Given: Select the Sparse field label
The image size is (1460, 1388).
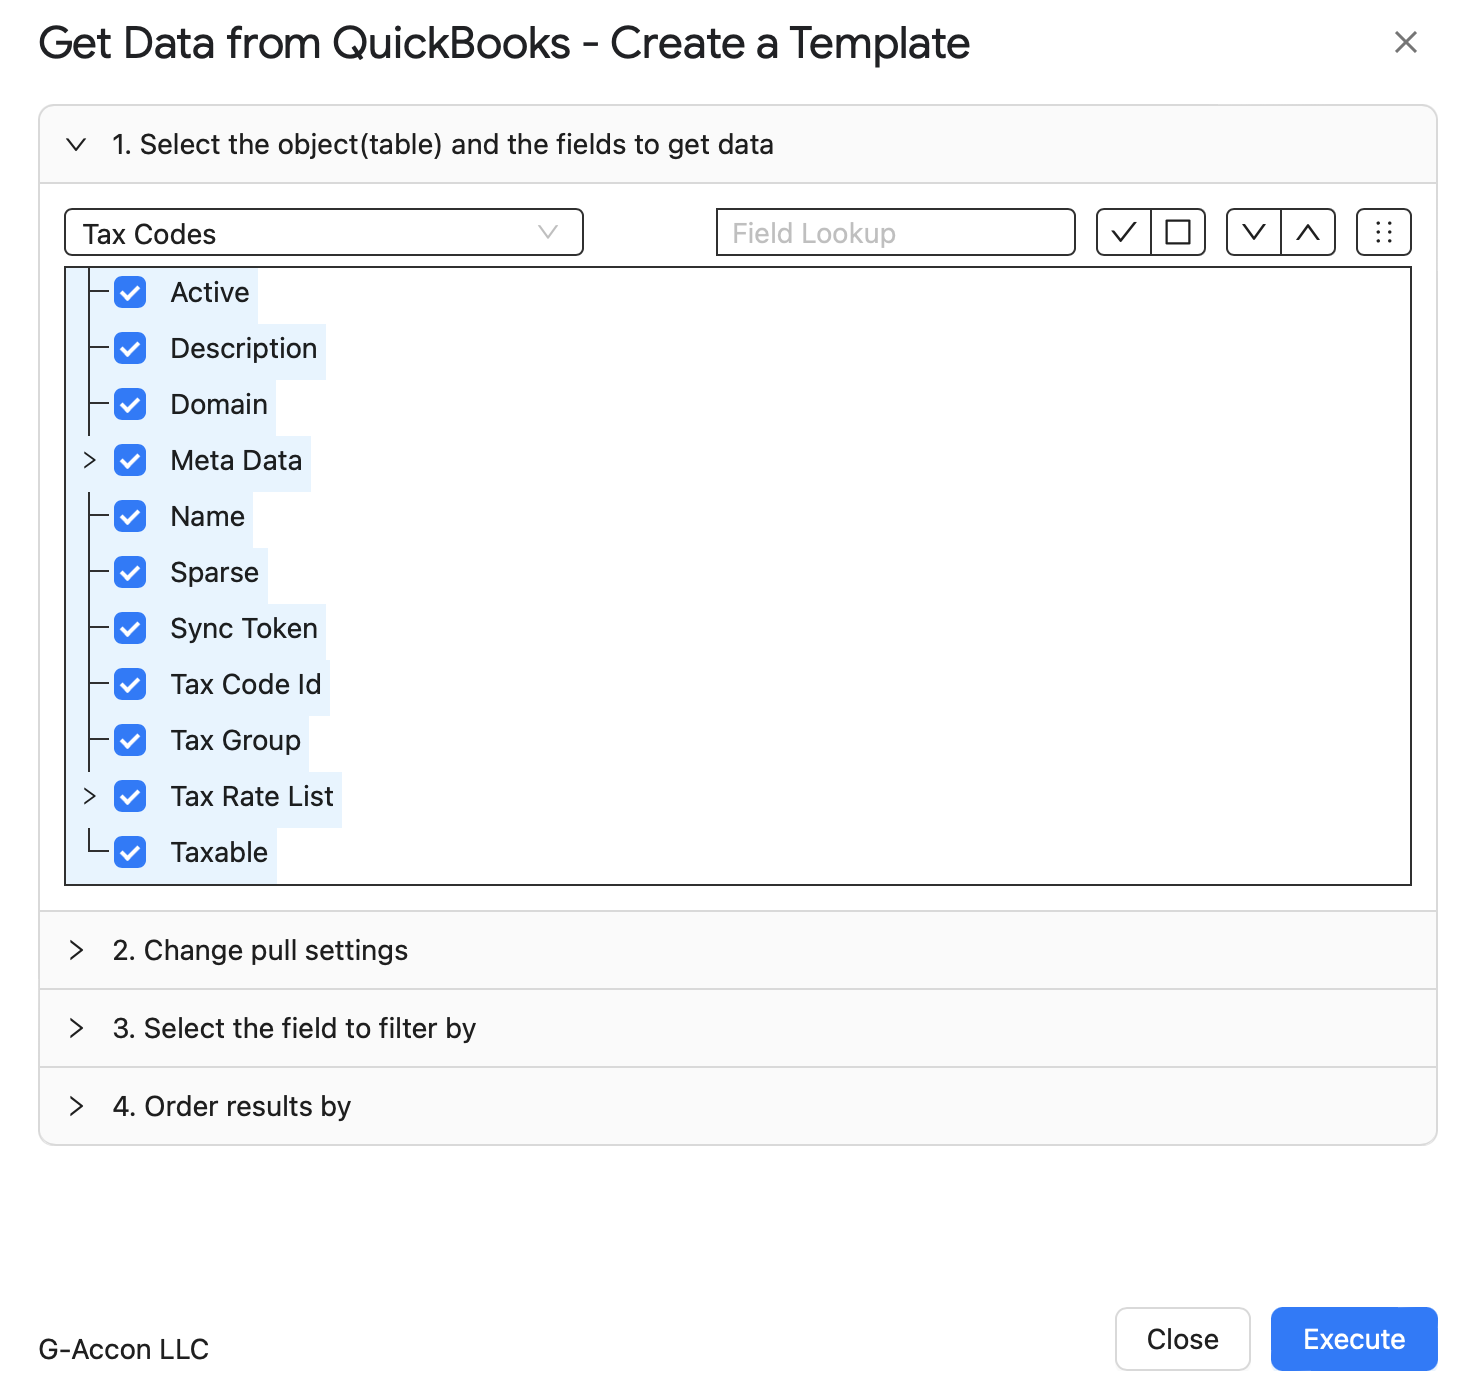Looking at the screenshot, I should pos(215,572).
